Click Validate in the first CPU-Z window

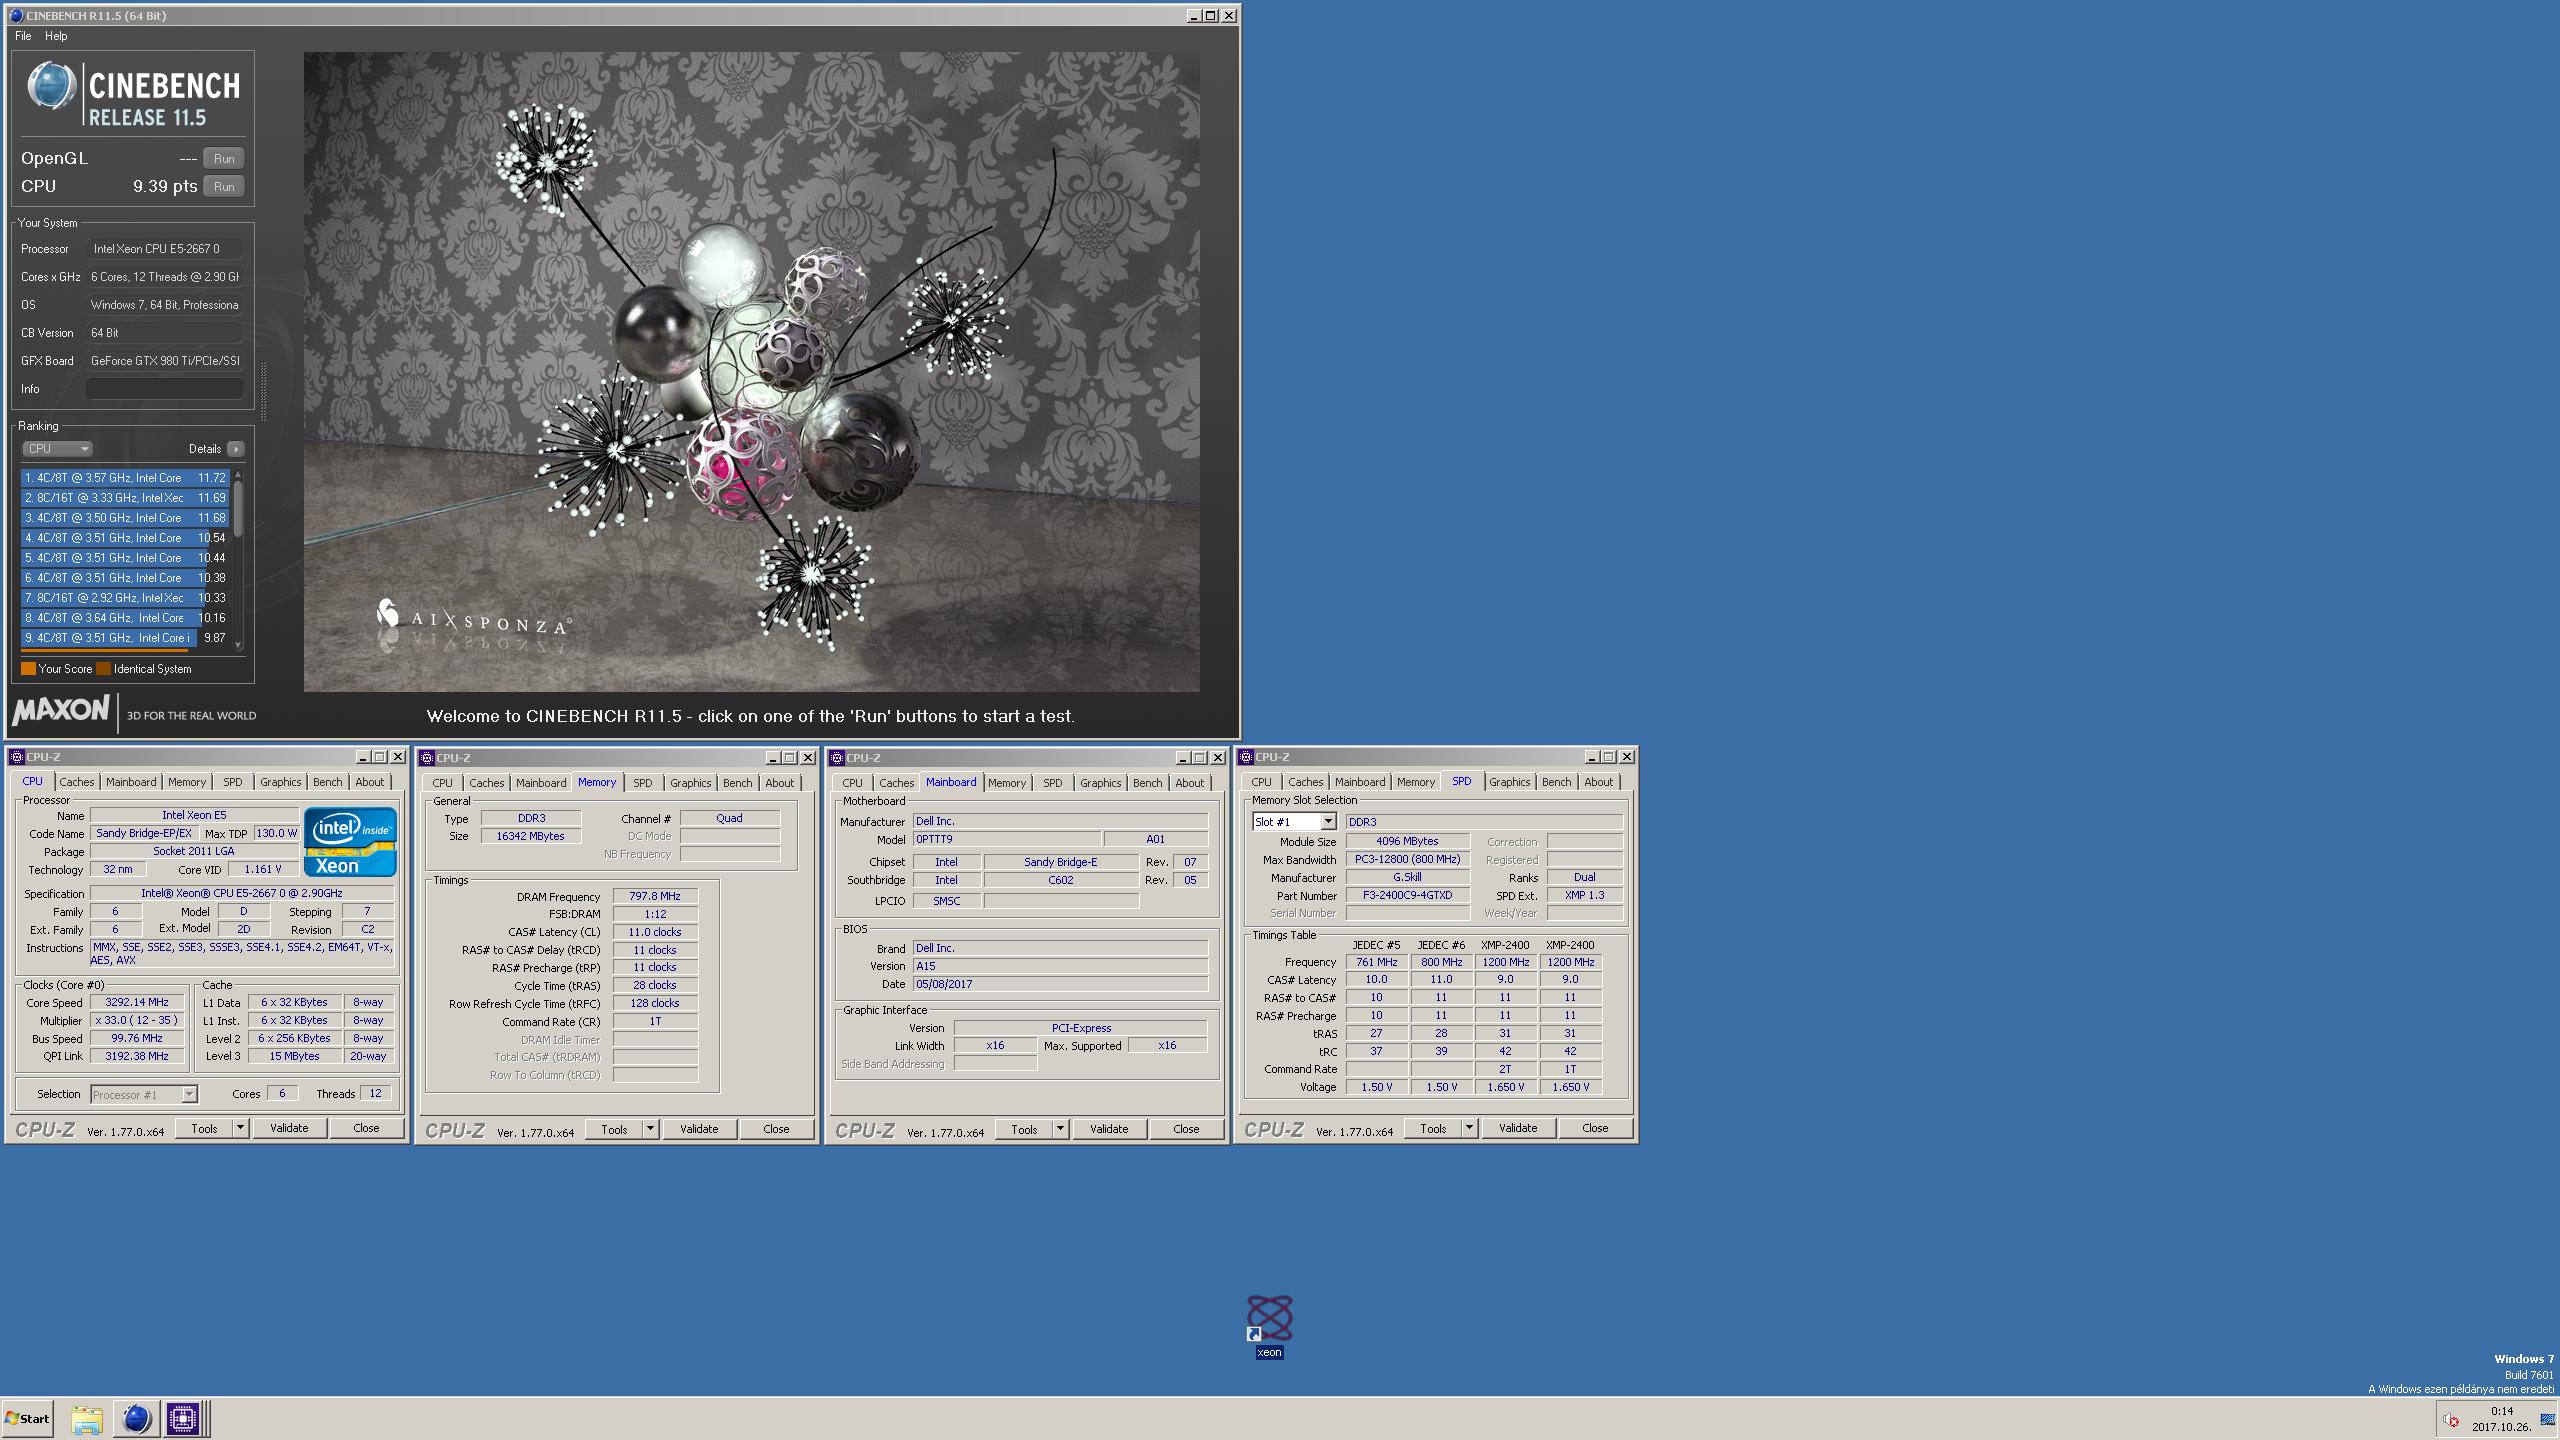[289, 1128]
